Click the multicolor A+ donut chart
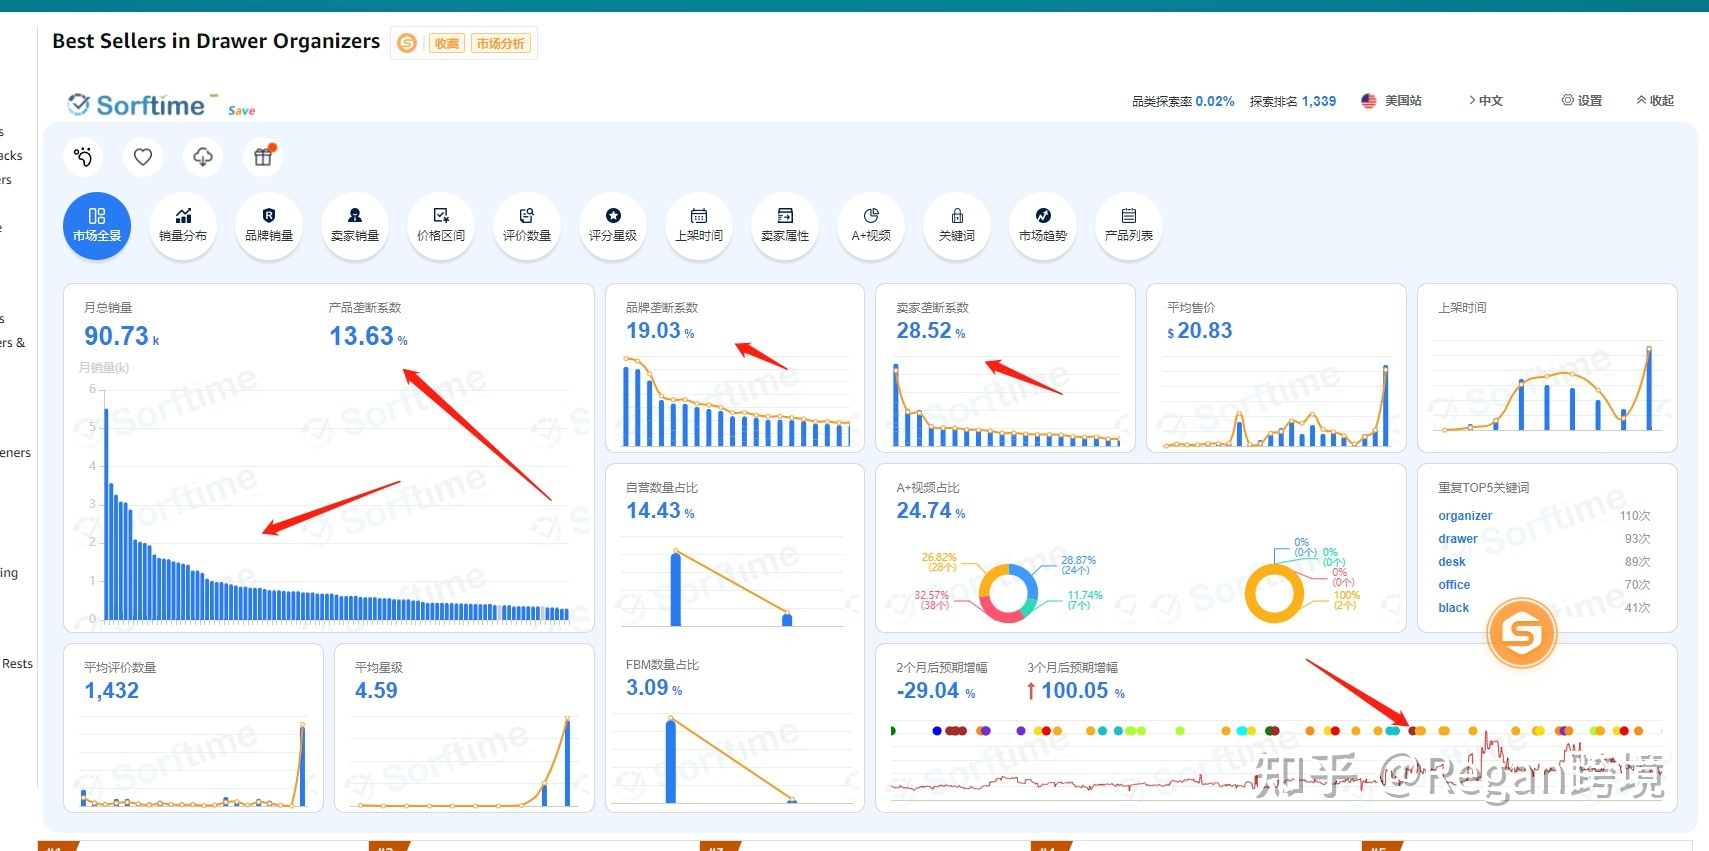The height and width of the screenshot is (851, 1709). coord(1008,592)
